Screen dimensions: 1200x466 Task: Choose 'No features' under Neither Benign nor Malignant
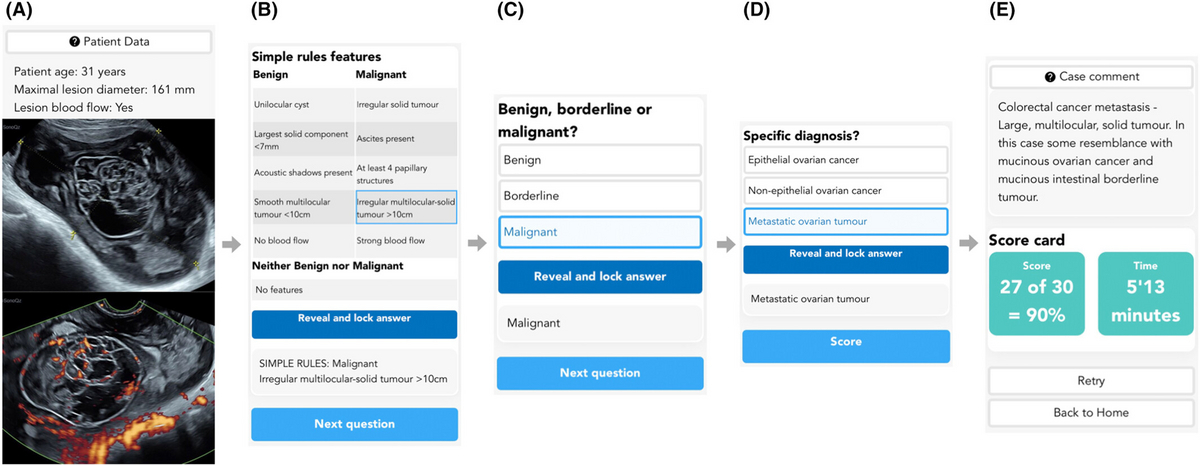[354, 290]
